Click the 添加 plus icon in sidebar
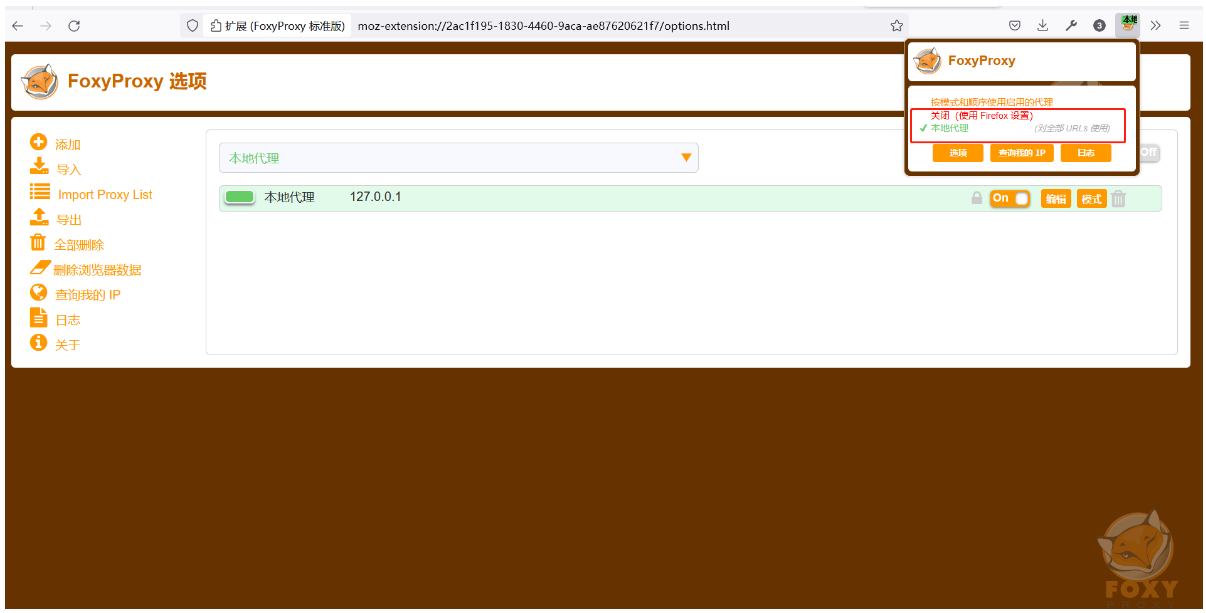 39,143
